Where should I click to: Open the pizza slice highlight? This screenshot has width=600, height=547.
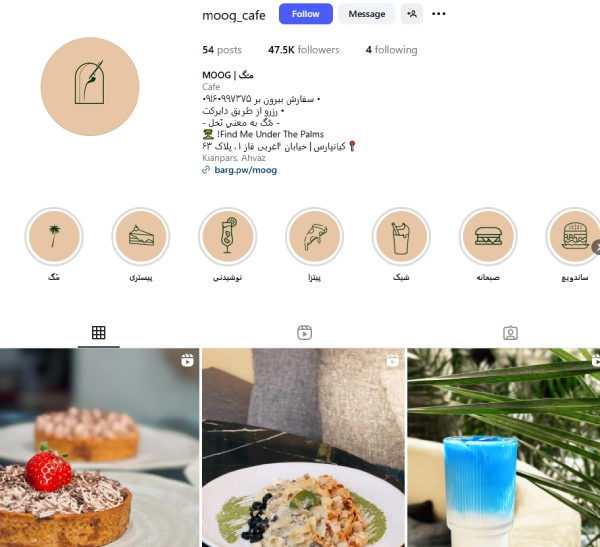[x=315, y=236]
